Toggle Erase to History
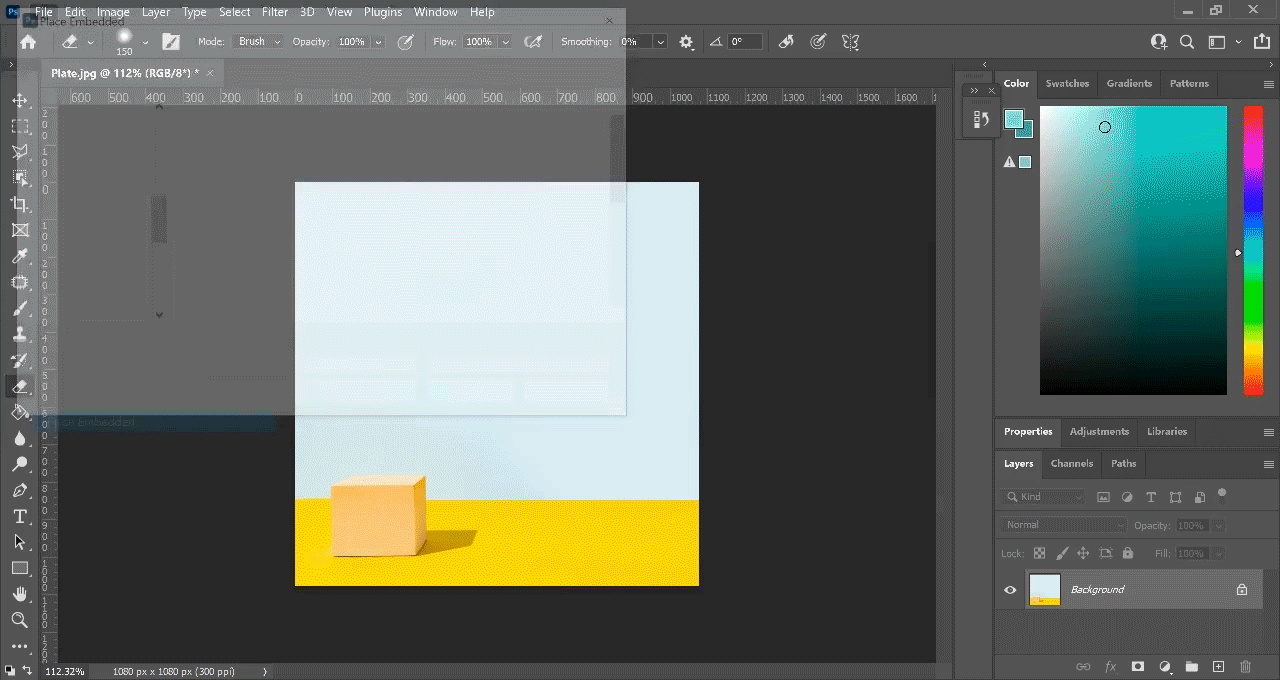Screen dimensions: 1280x680 click(x=786, y=42)
